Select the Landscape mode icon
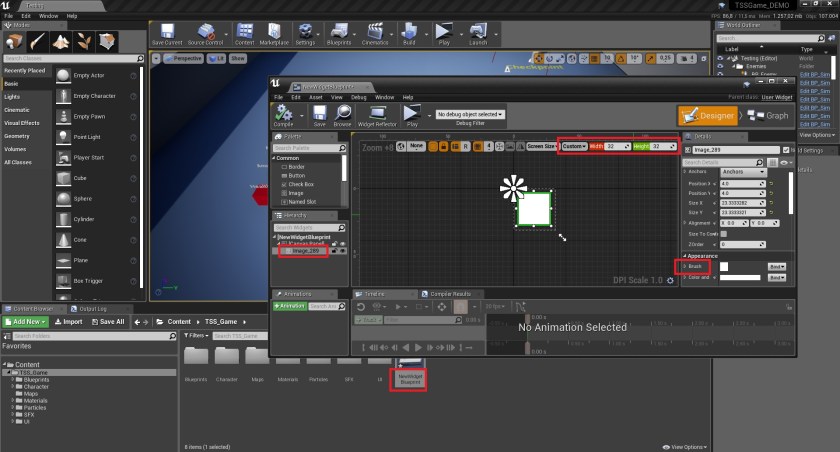The height and width of the screenshot is (452, 840). coord(61,42)
